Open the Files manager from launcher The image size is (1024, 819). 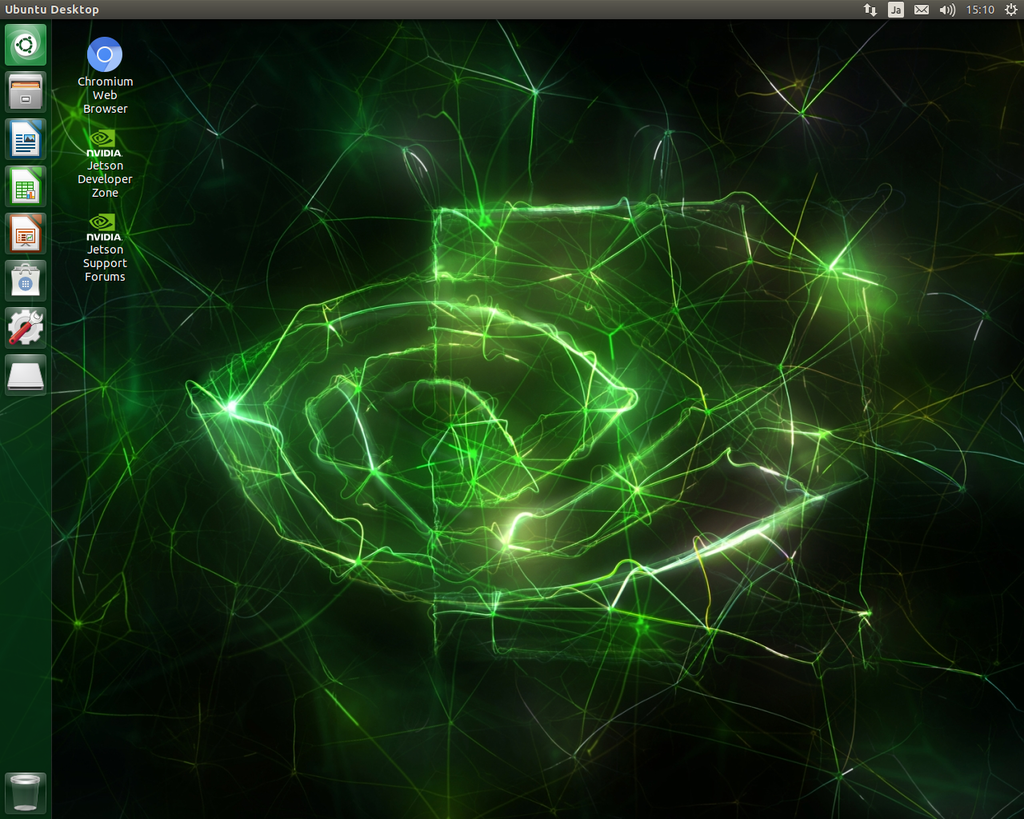[25, 92]
